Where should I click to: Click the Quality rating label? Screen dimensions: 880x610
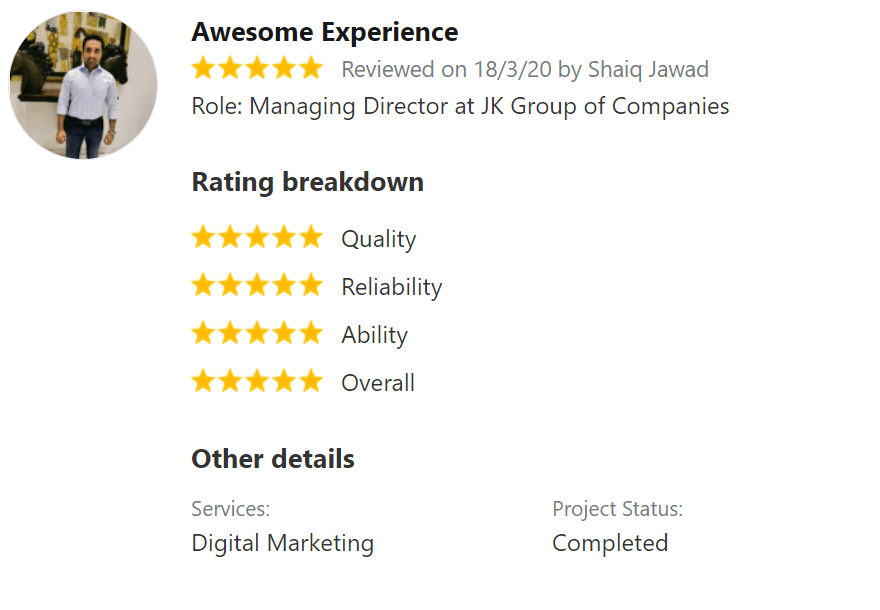378,239
